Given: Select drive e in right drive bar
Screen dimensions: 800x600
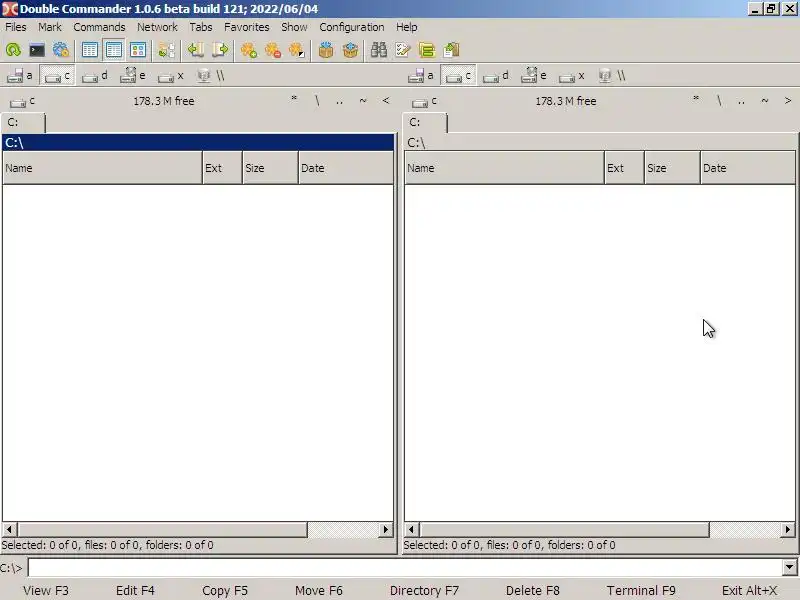Looking at the screenshot, I should (x=534, y=76).
